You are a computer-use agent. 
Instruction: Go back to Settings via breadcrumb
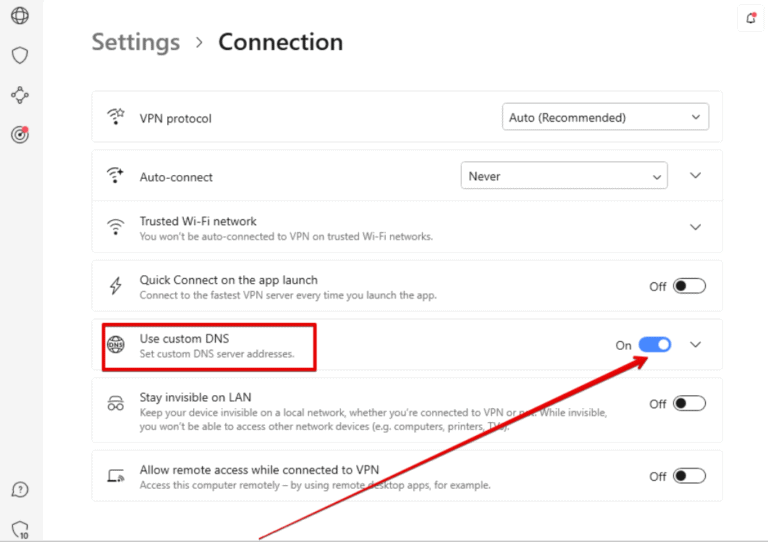[136, 42]
